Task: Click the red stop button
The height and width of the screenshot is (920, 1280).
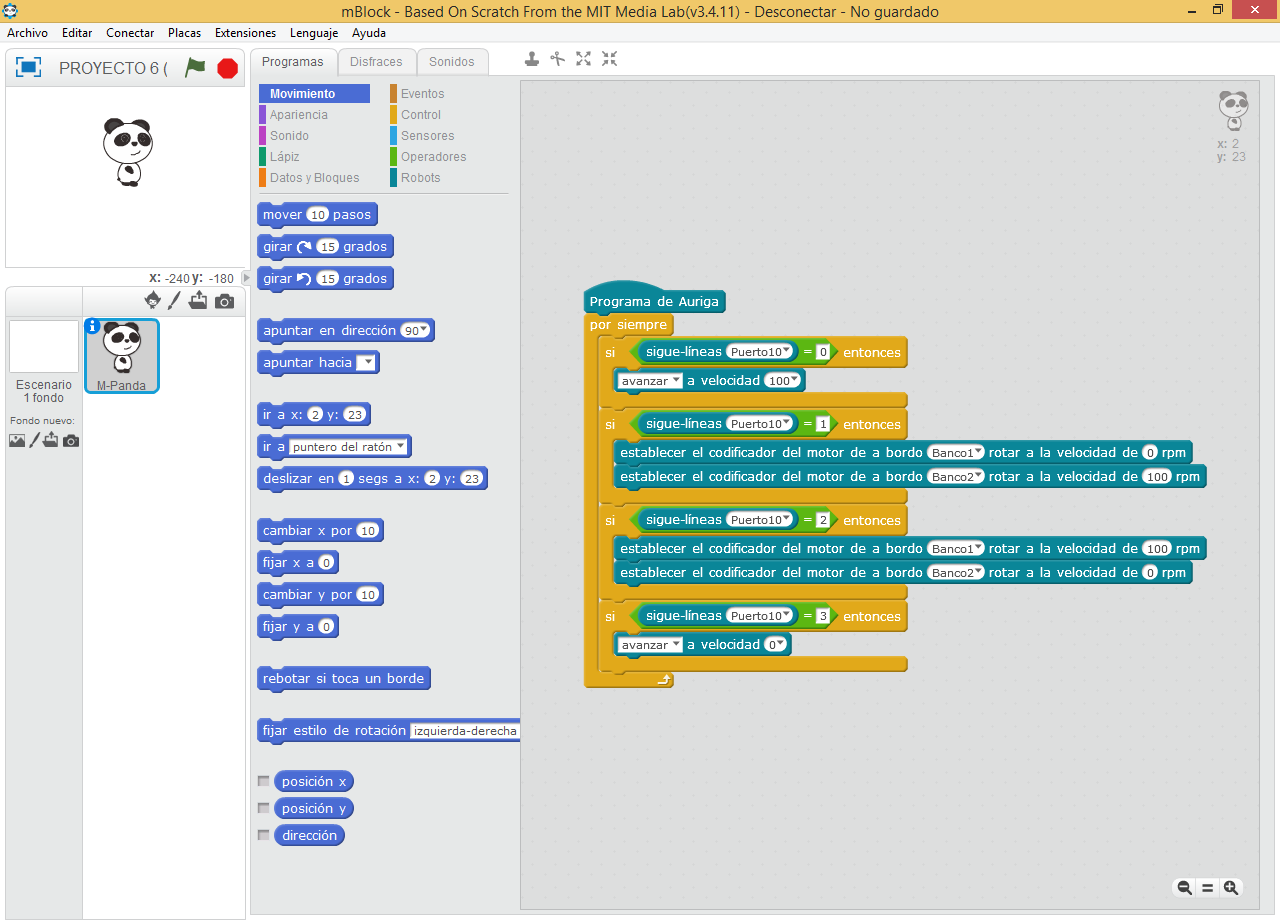Action: pos(227,68)
